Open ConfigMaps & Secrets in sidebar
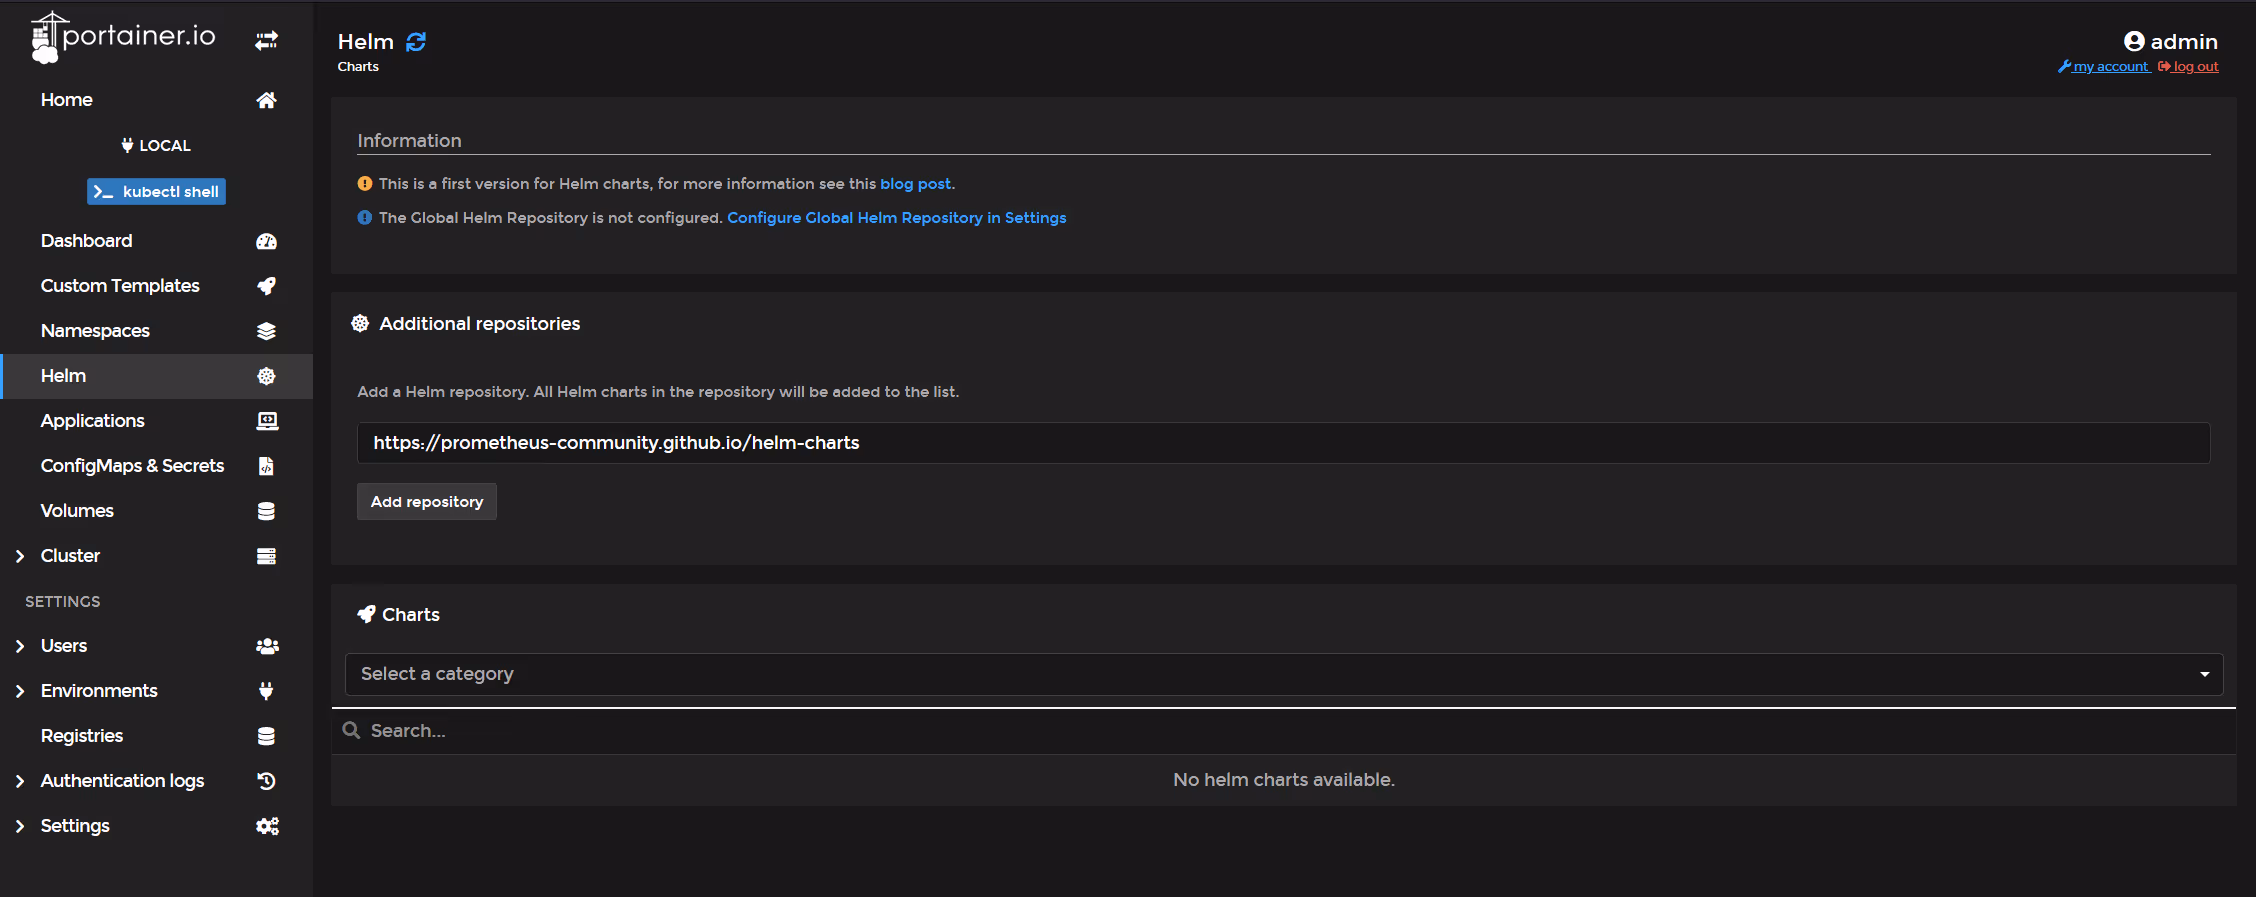 click(x=132, y=466)
